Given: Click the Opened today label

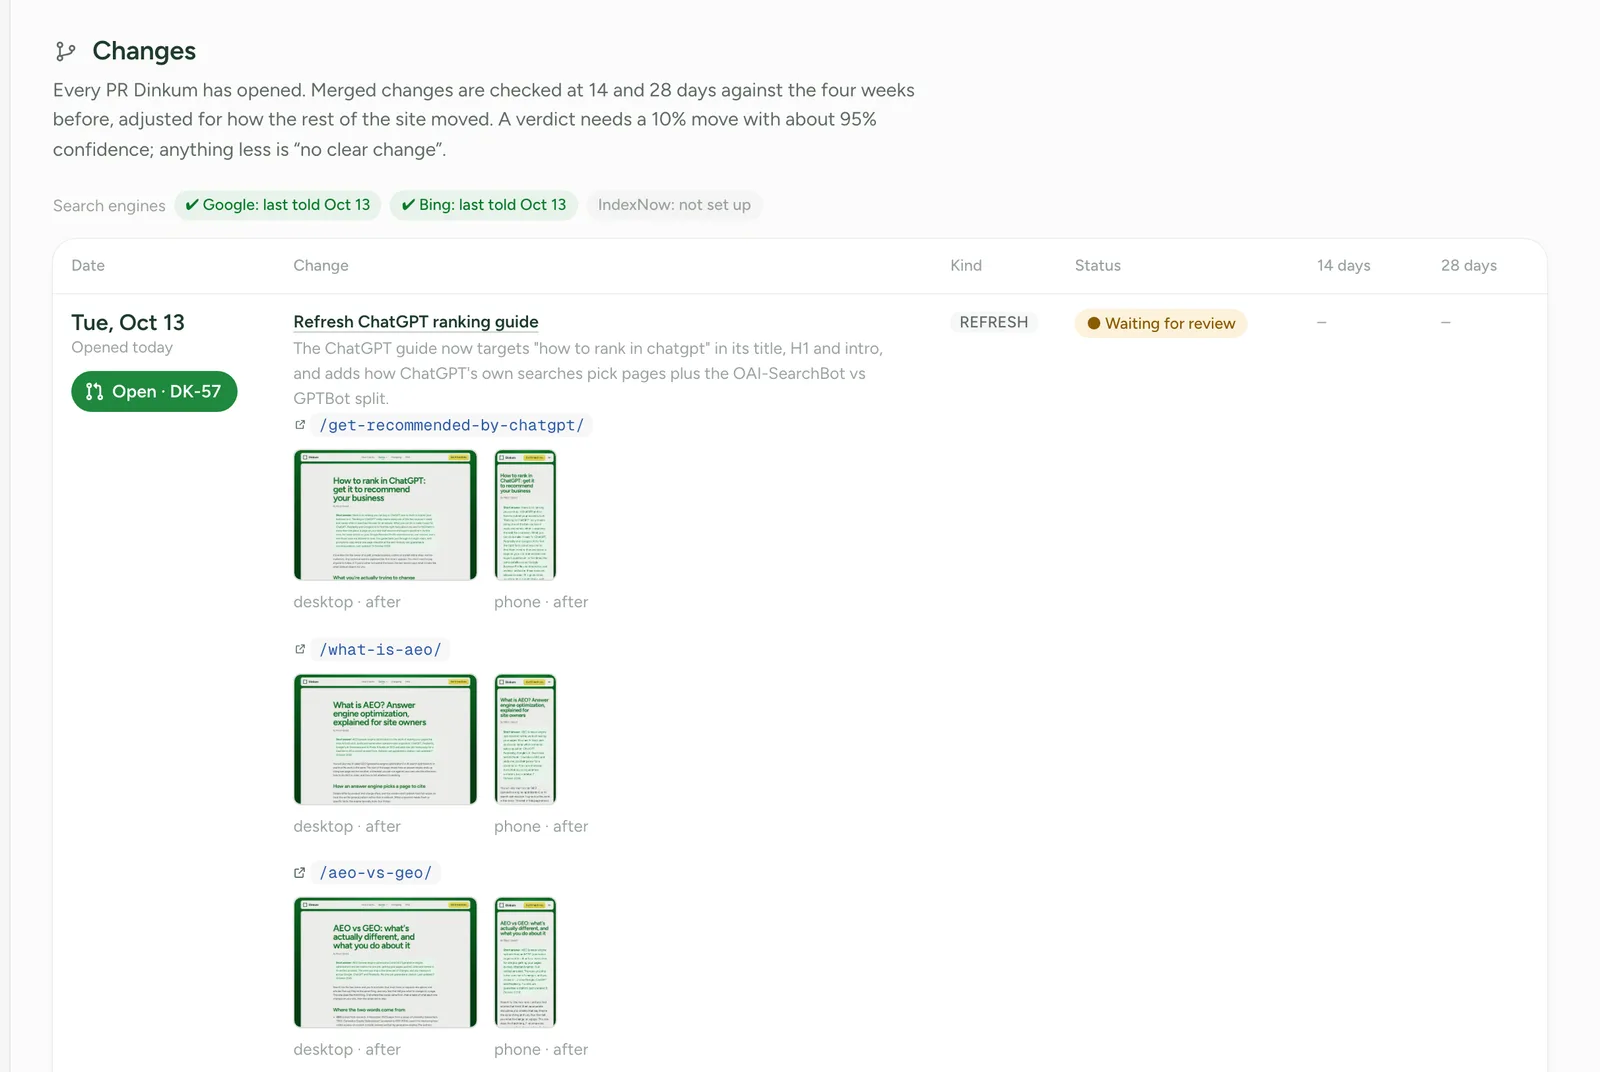Looking at the screenshot, I should point(122,347).
